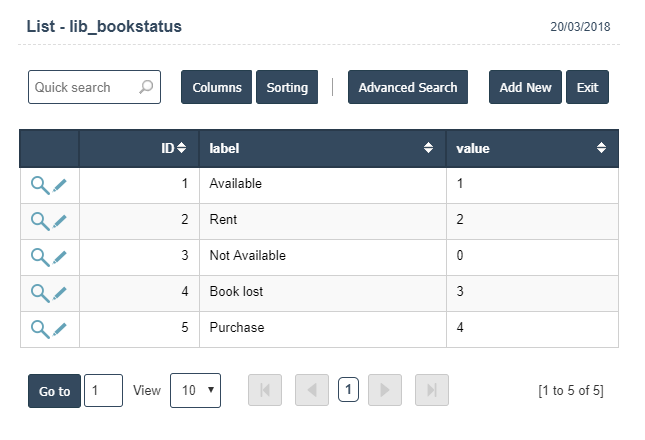Open Advanced Search
The image size is (645, 440).
pyautogui.click(x=408, y=87)
